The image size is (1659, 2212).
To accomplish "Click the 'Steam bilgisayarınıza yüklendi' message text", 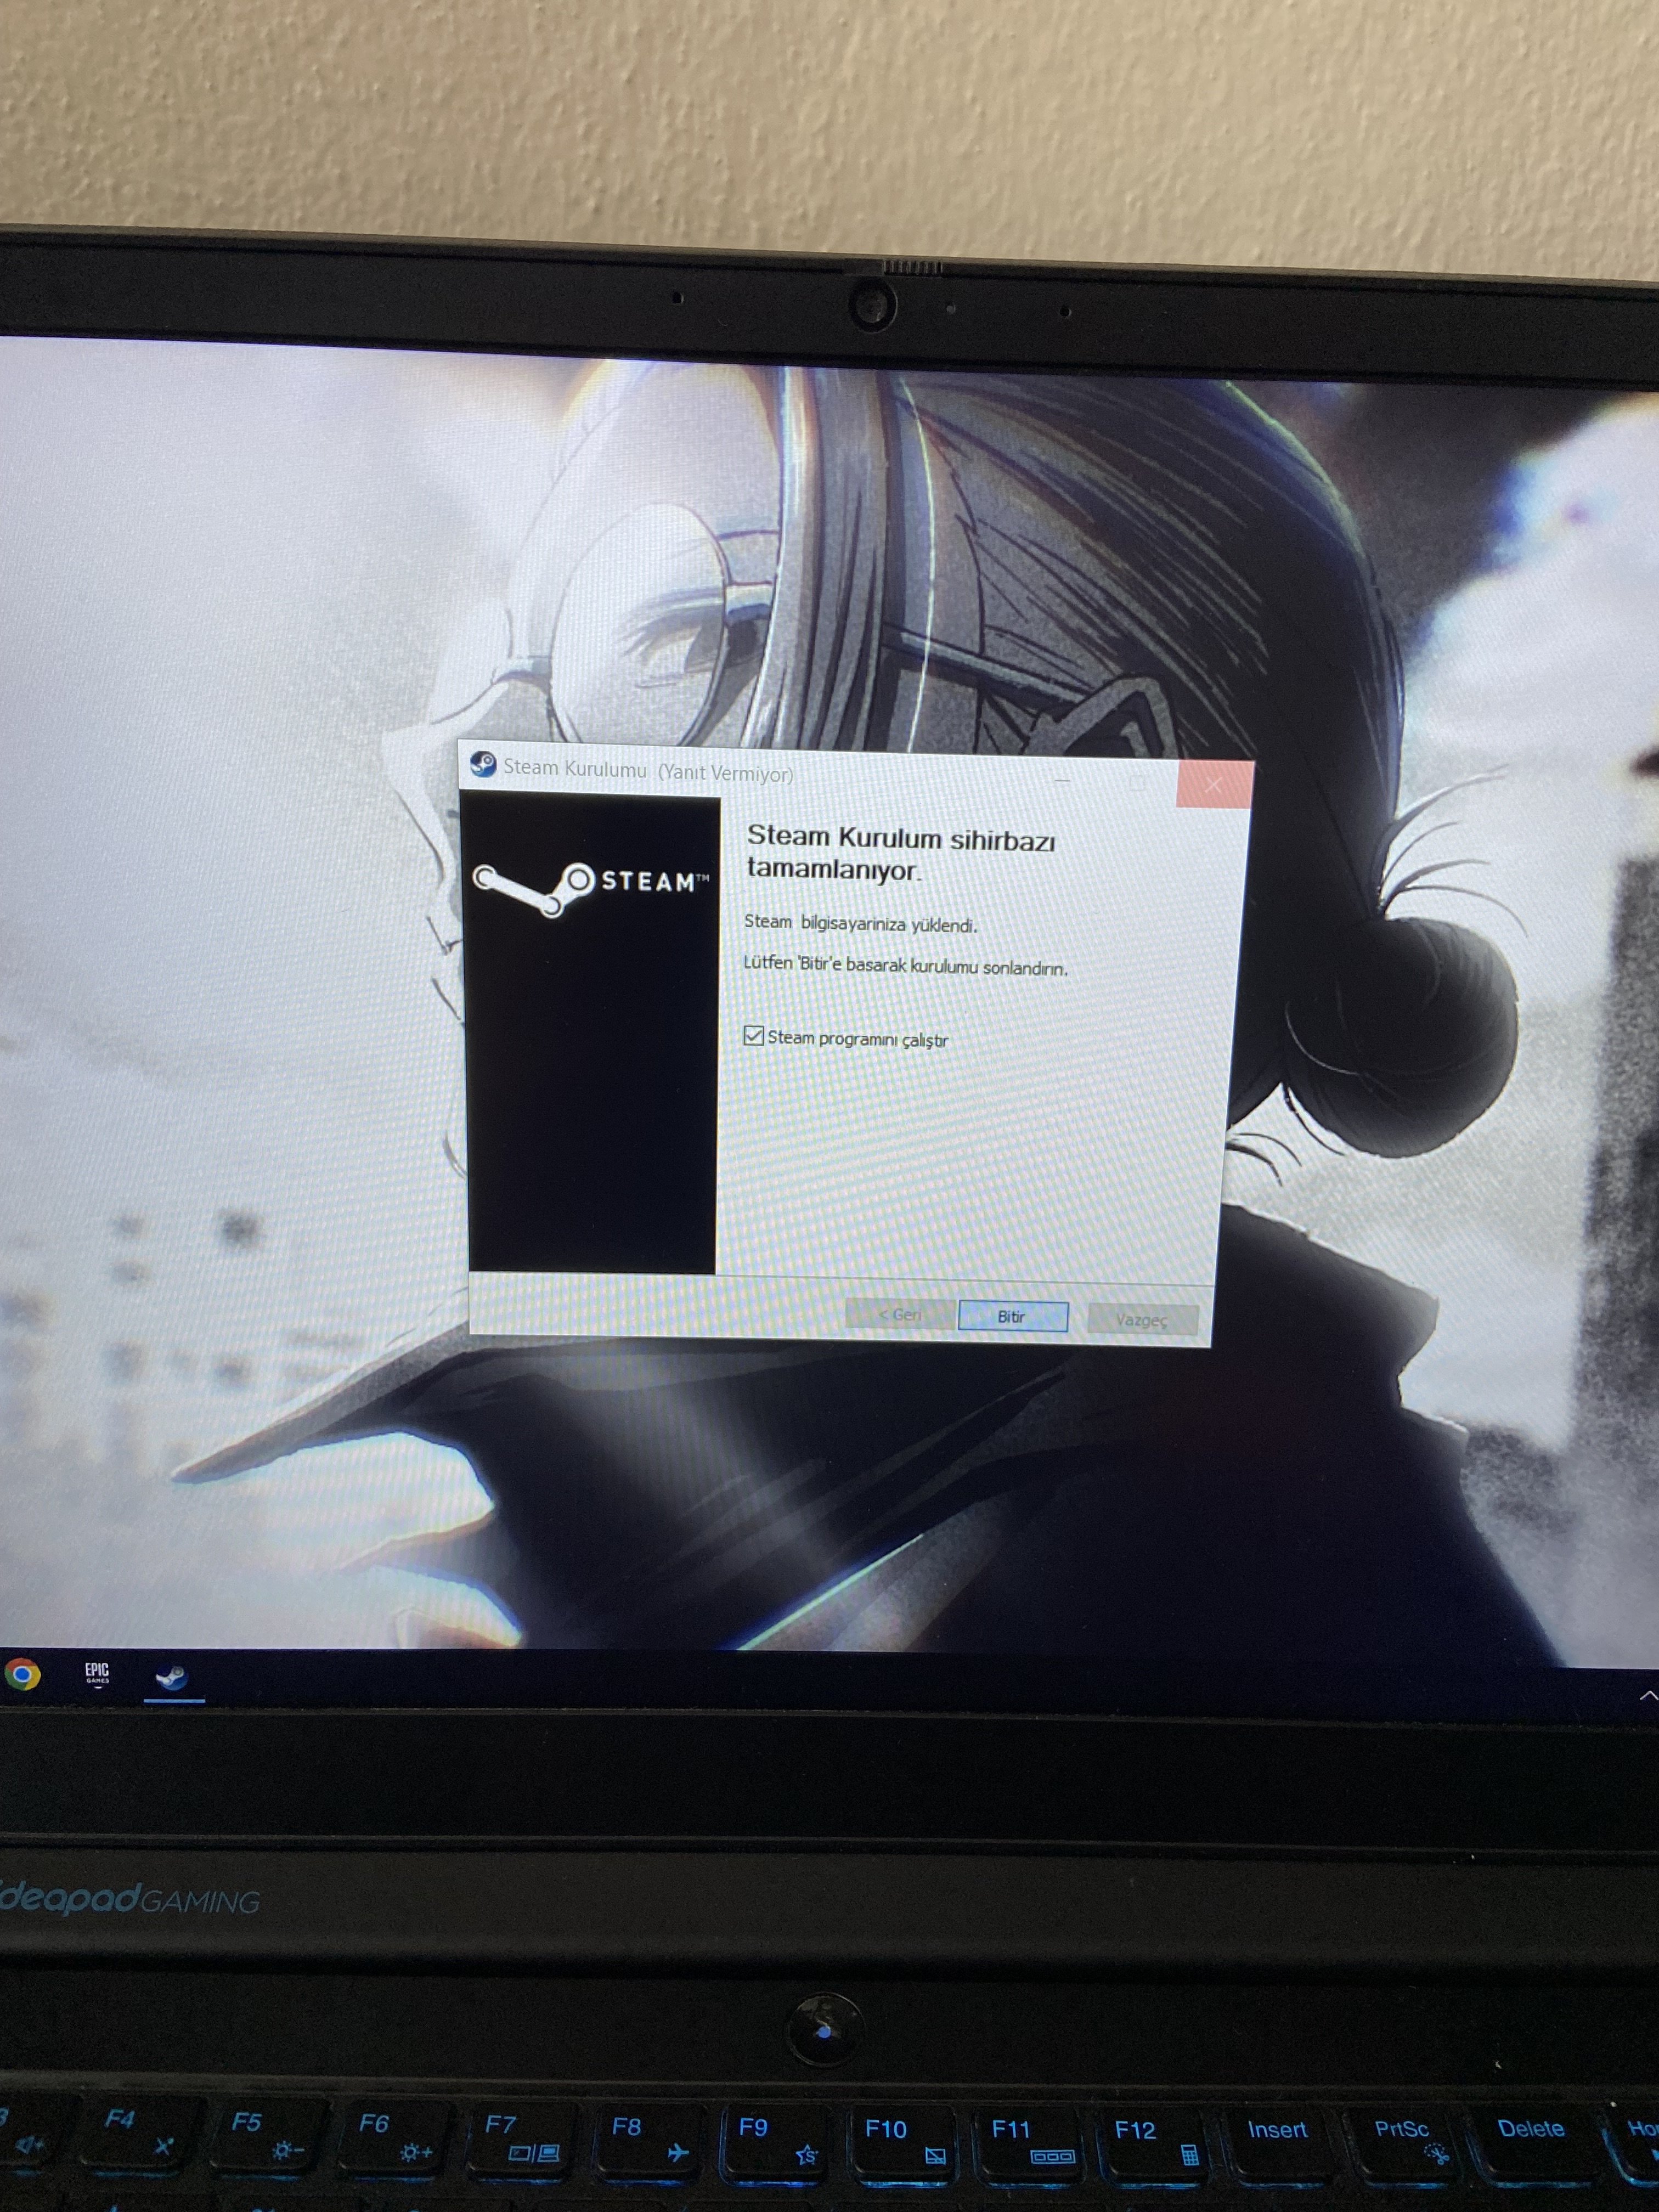I will pos(860,923).
